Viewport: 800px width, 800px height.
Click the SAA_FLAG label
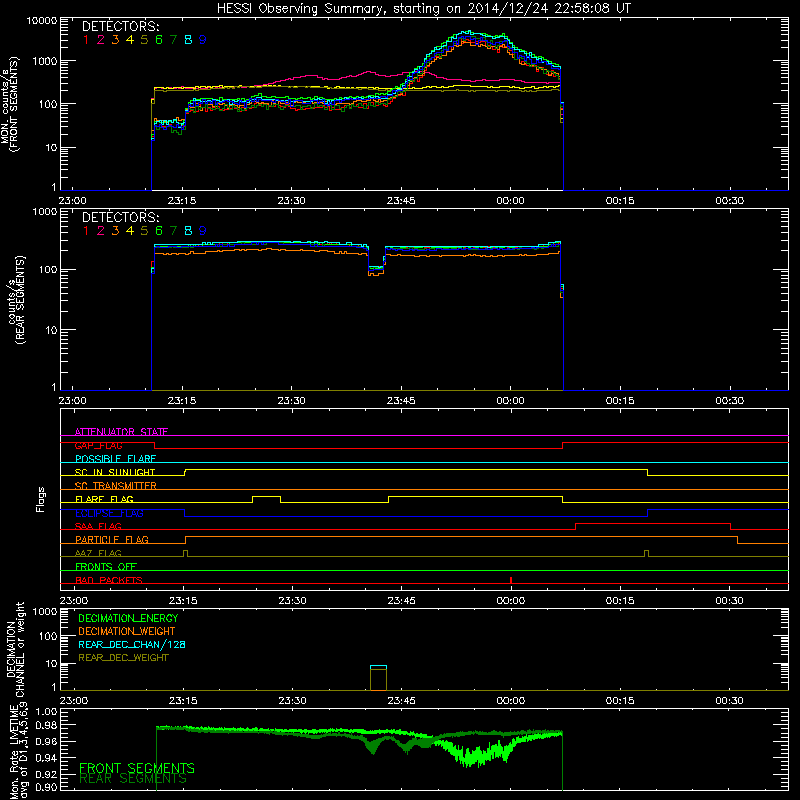(x=98, y=526)
